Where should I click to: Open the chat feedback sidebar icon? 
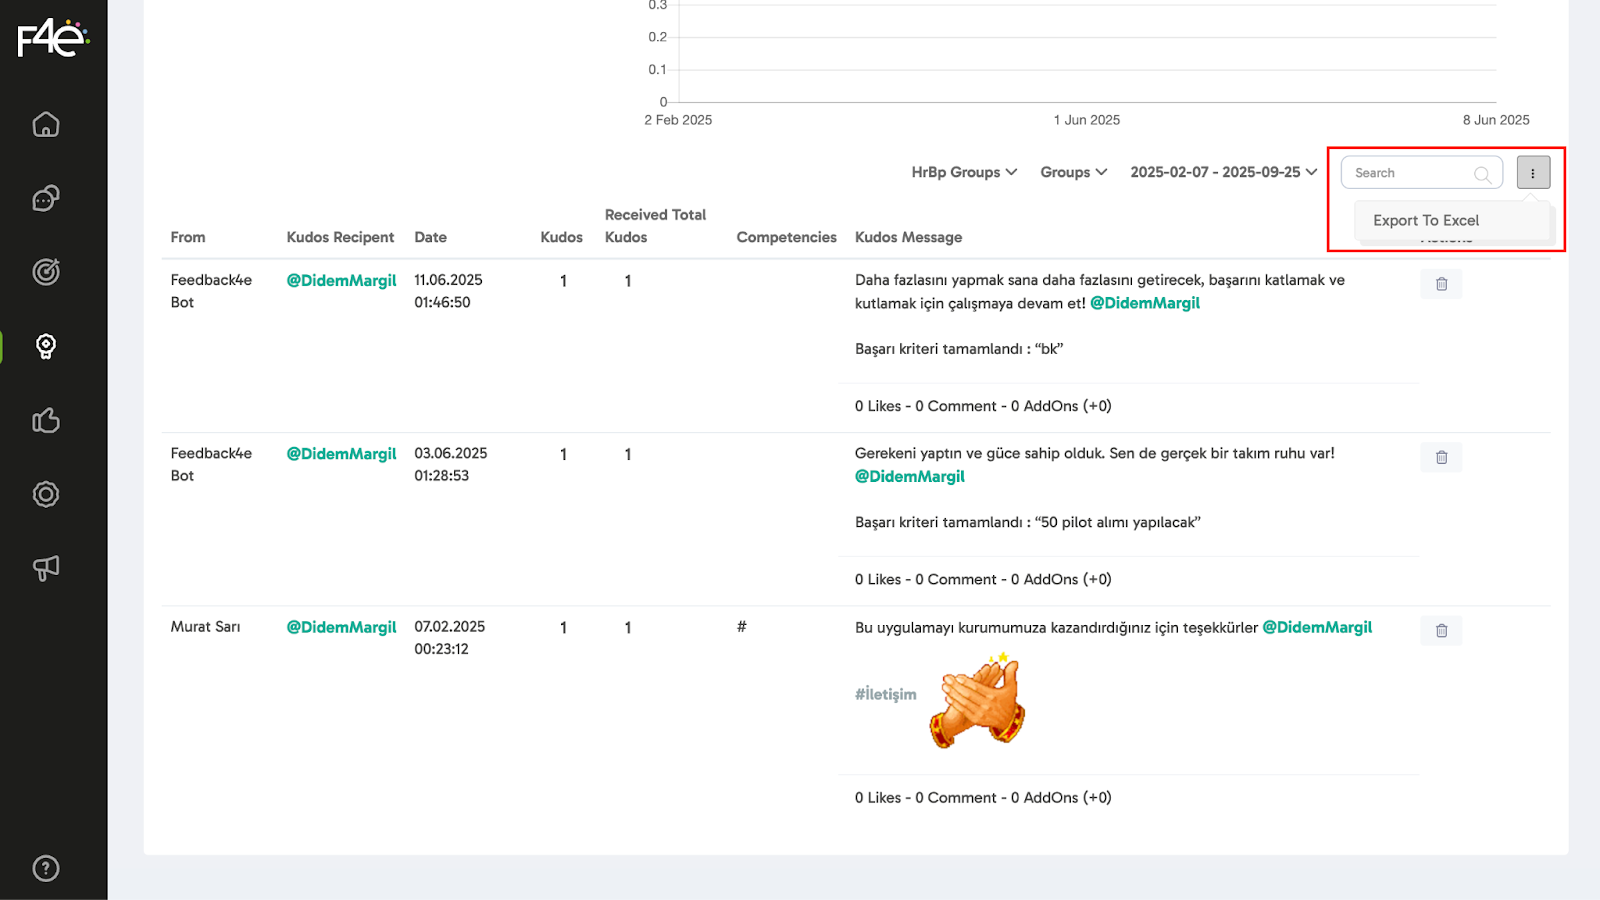(46, 199)
